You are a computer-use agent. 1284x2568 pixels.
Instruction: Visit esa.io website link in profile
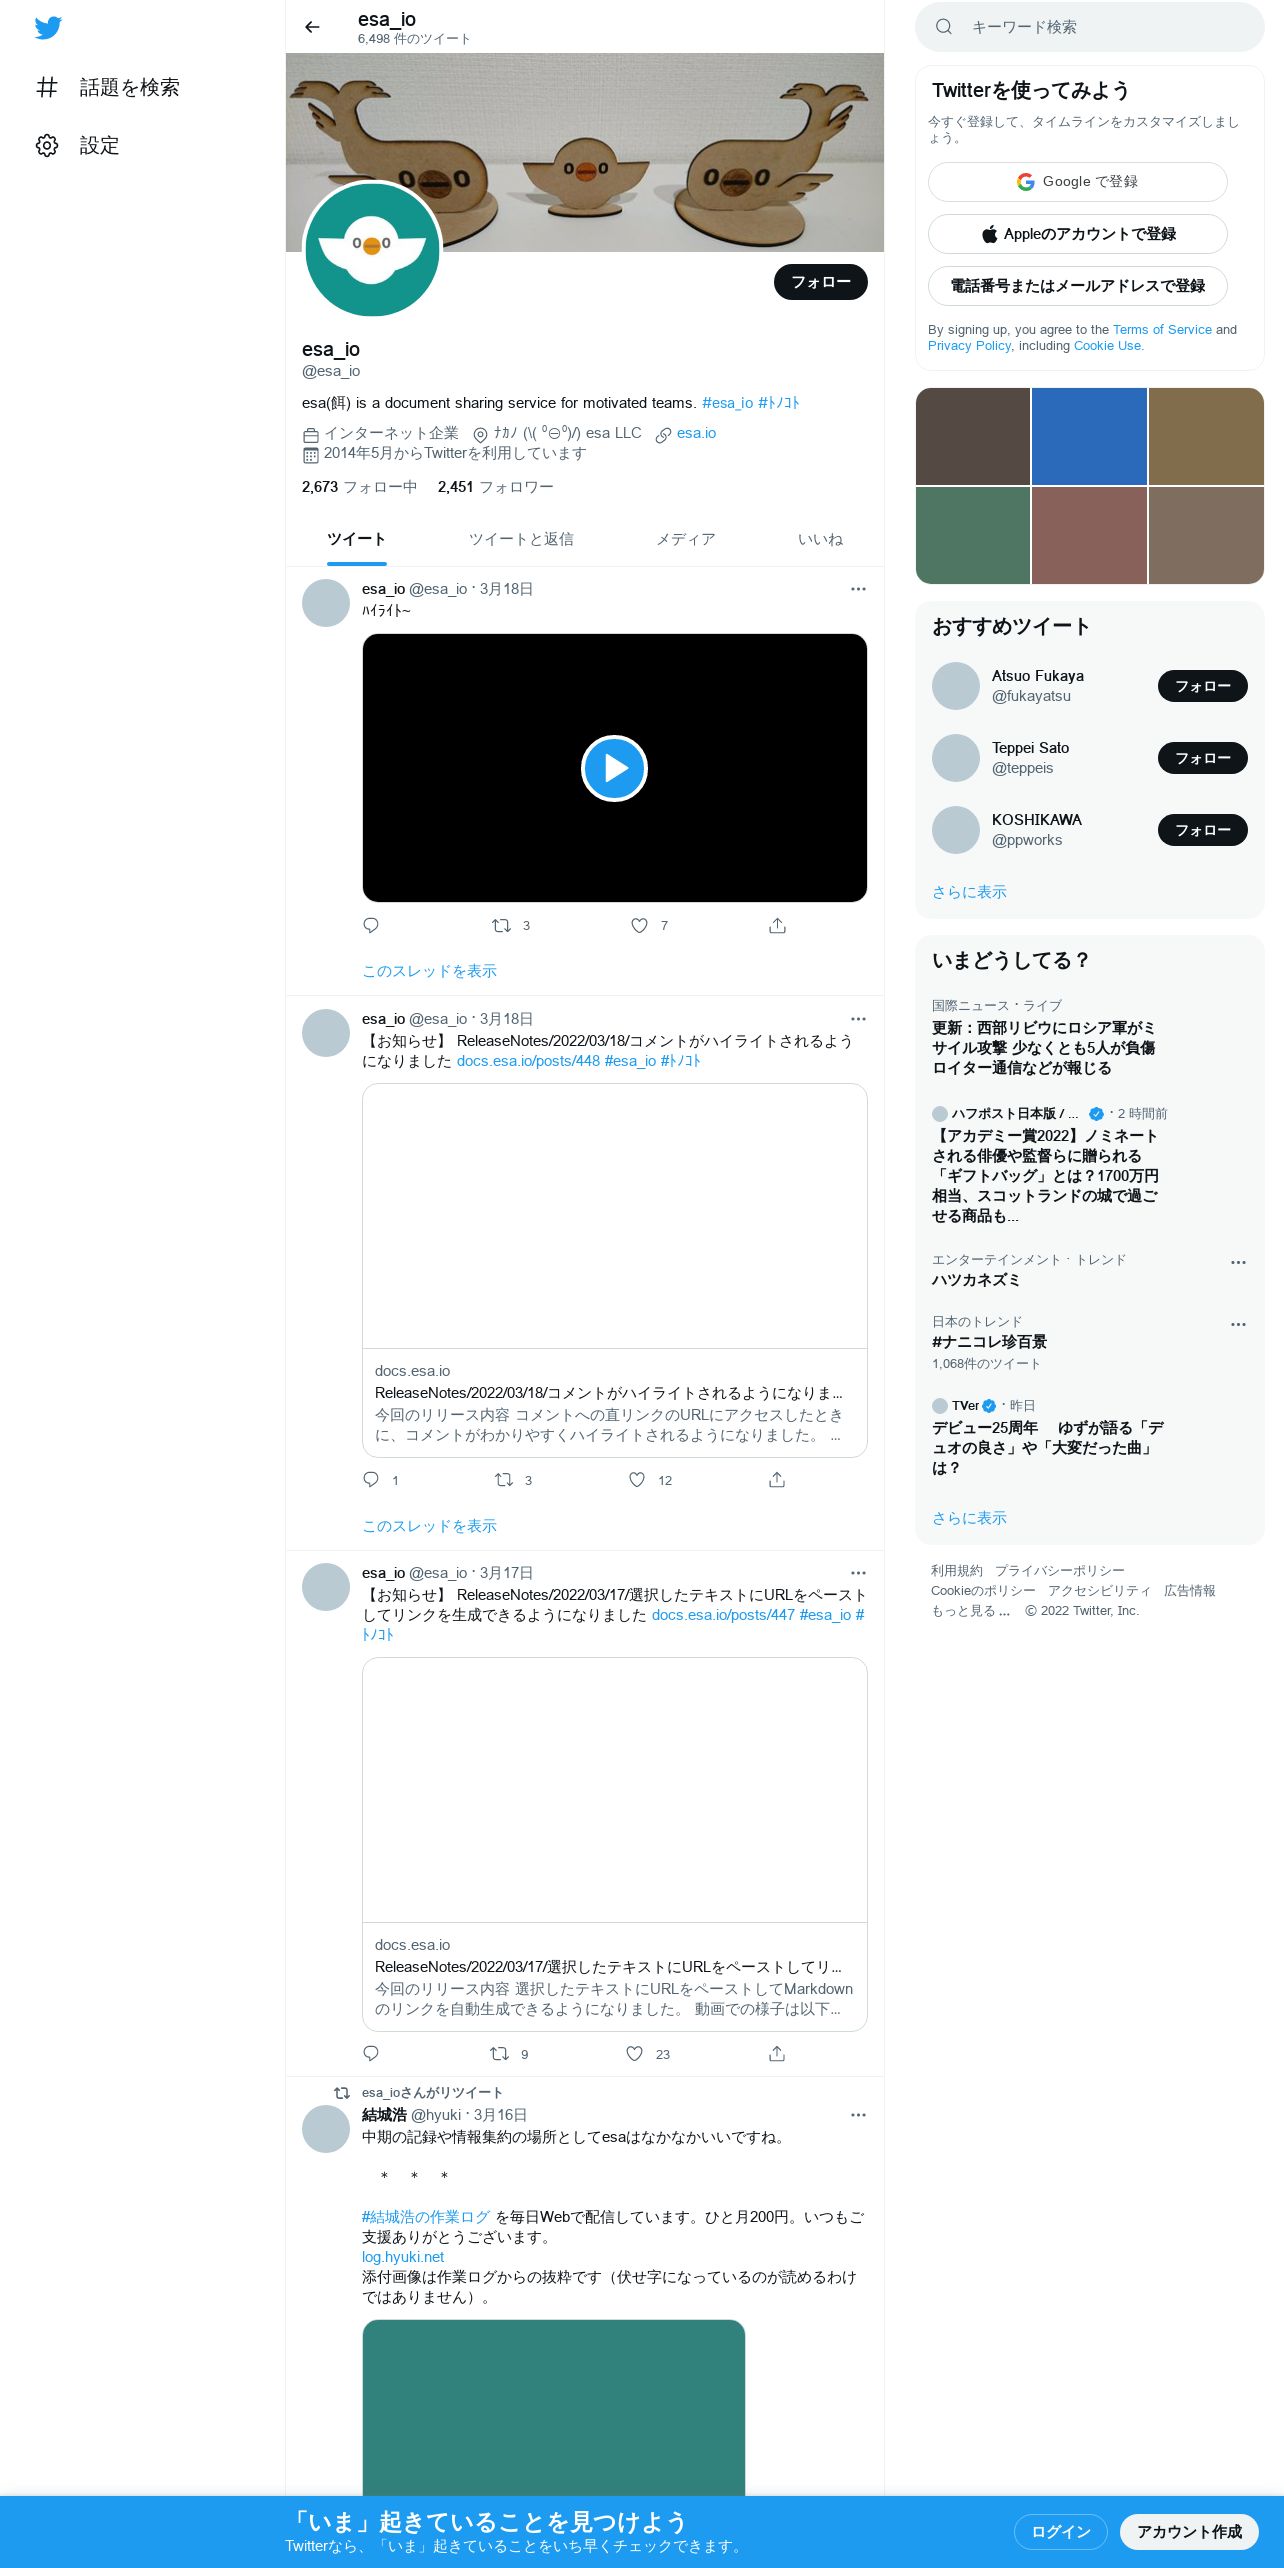point(696,433)
